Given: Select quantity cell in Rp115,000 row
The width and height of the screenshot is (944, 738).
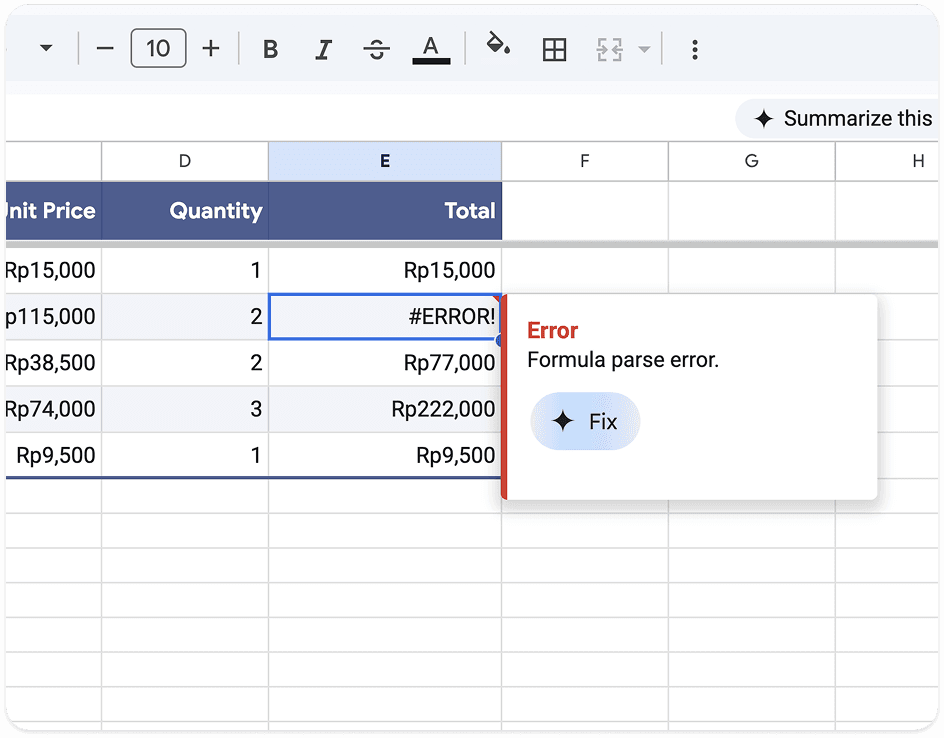Looking at the screenshot, I should click(185, 317).
